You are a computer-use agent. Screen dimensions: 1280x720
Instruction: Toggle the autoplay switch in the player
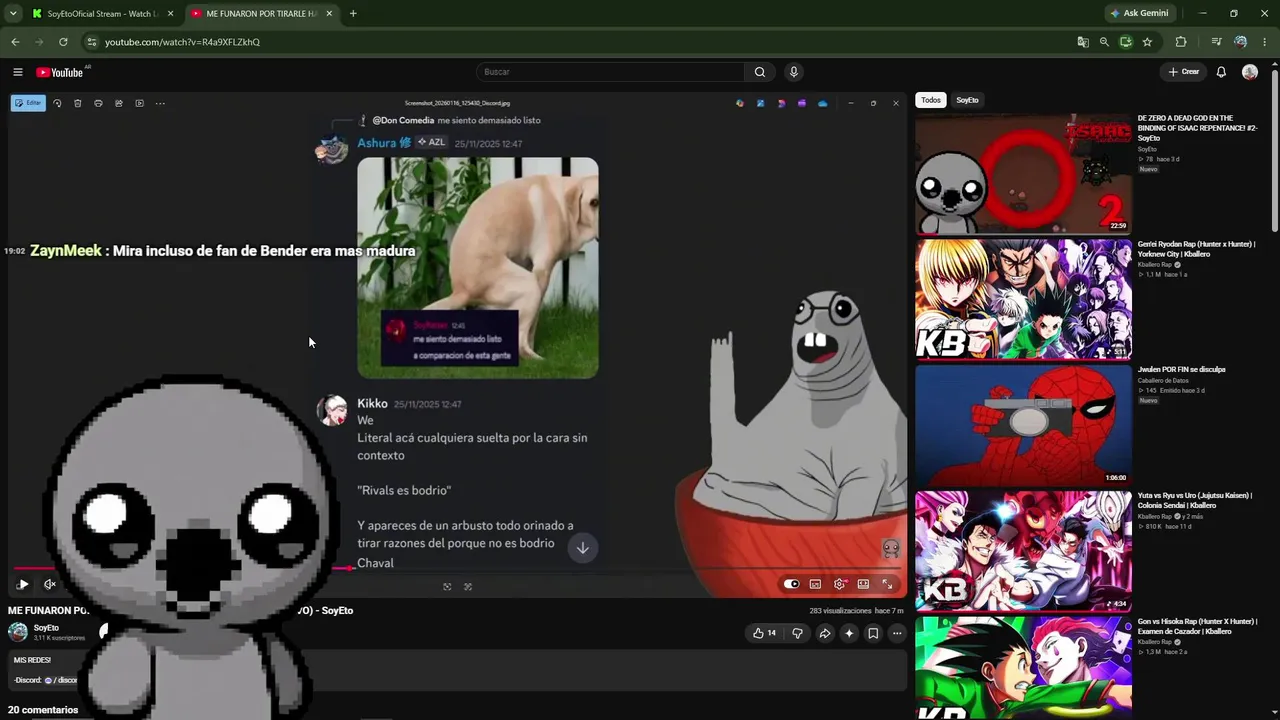[792, 584]
